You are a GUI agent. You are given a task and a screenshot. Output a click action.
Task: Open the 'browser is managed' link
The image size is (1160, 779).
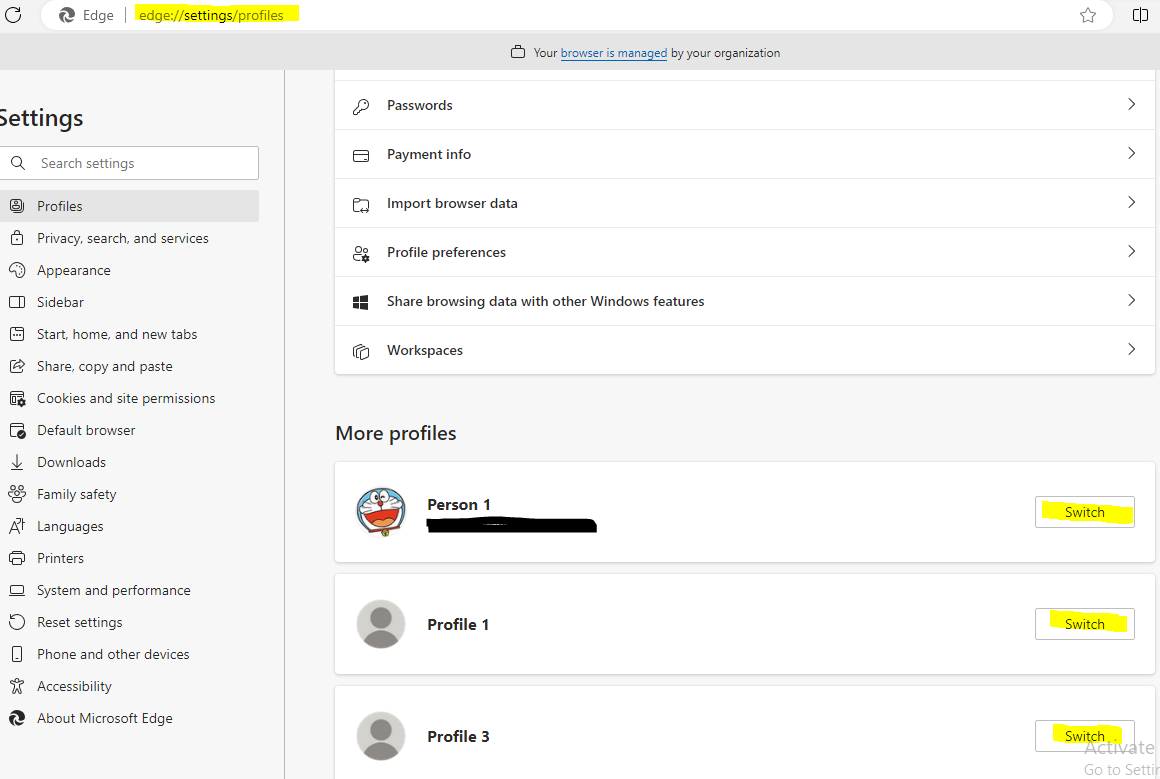[614, 53]
